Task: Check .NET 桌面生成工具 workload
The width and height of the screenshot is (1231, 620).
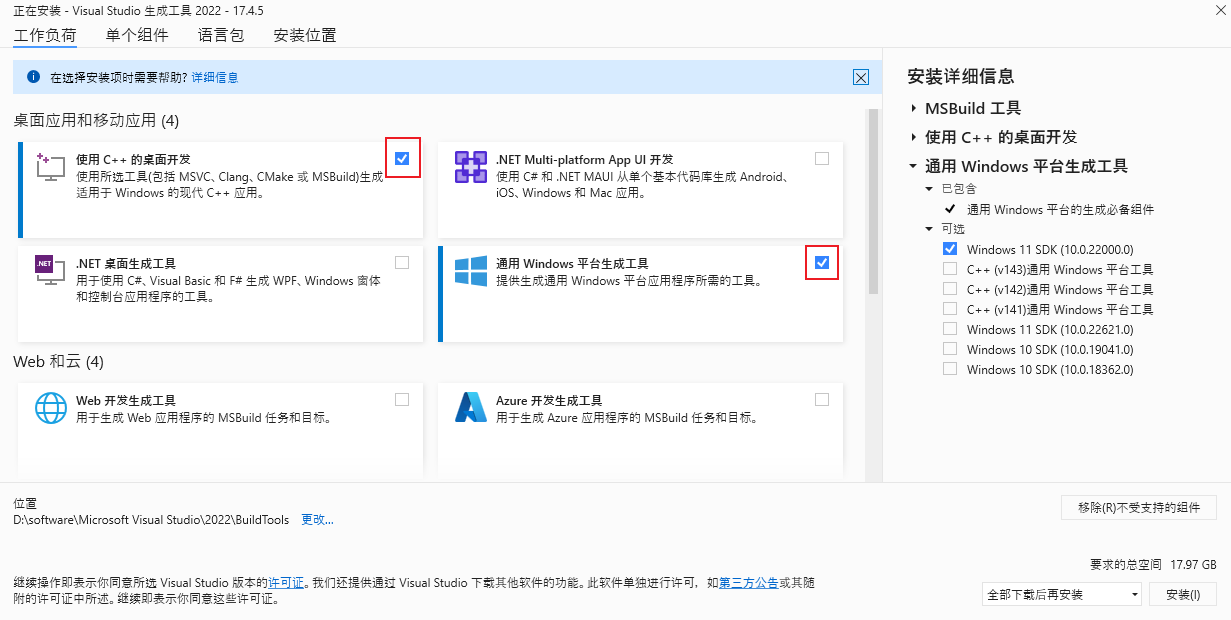Action: click(402, 263)
